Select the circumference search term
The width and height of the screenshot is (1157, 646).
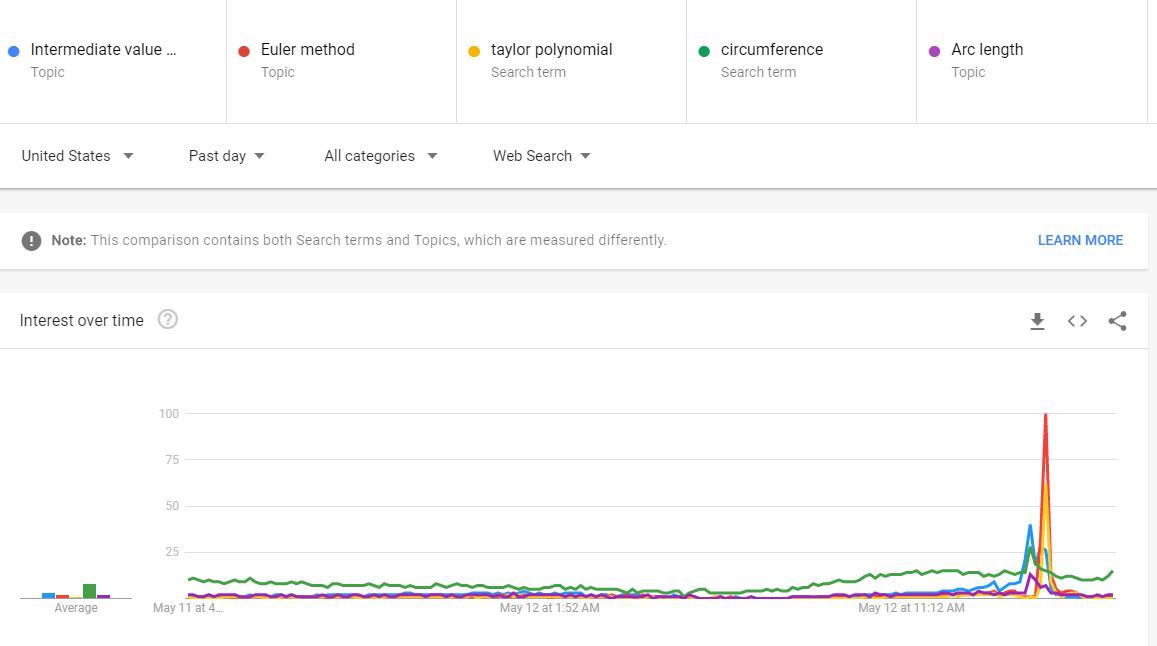point(771,50)
